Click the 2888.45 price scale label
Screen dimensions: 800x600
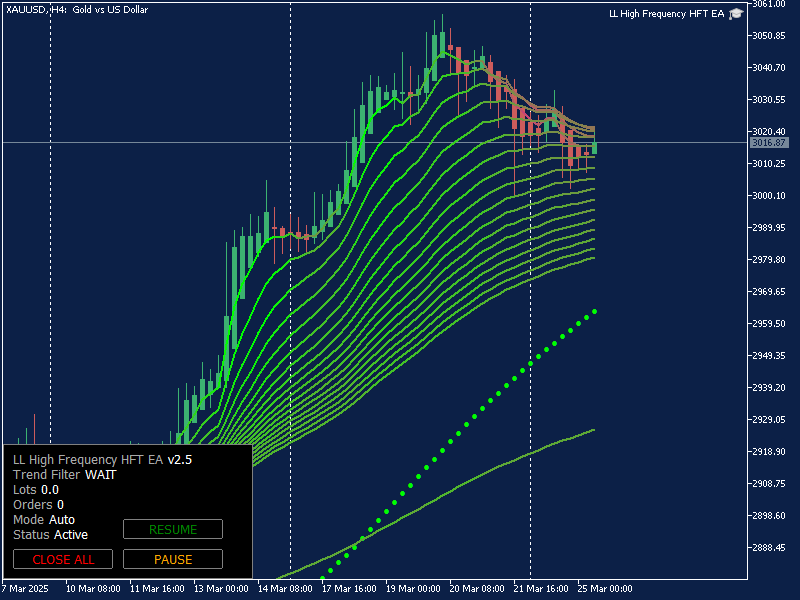769,547
